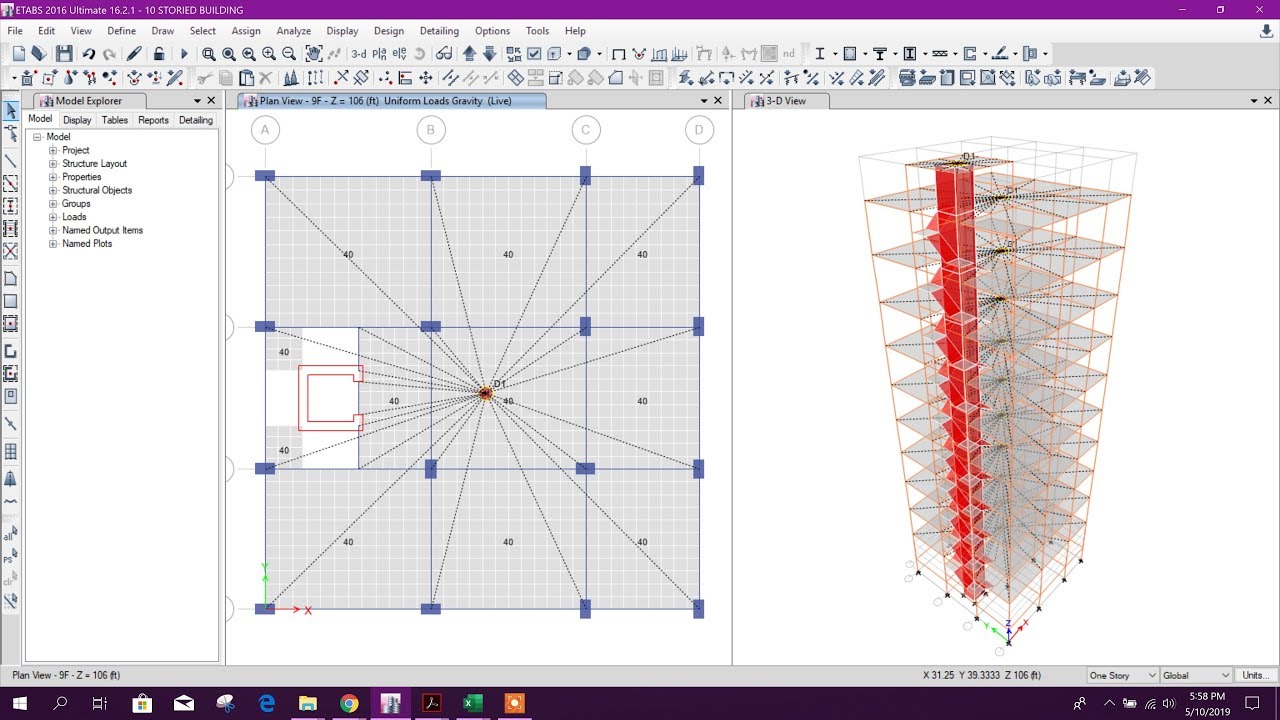Run analysis with the play arrow icon
1280x720 pixels.
(x=184, y=54)
